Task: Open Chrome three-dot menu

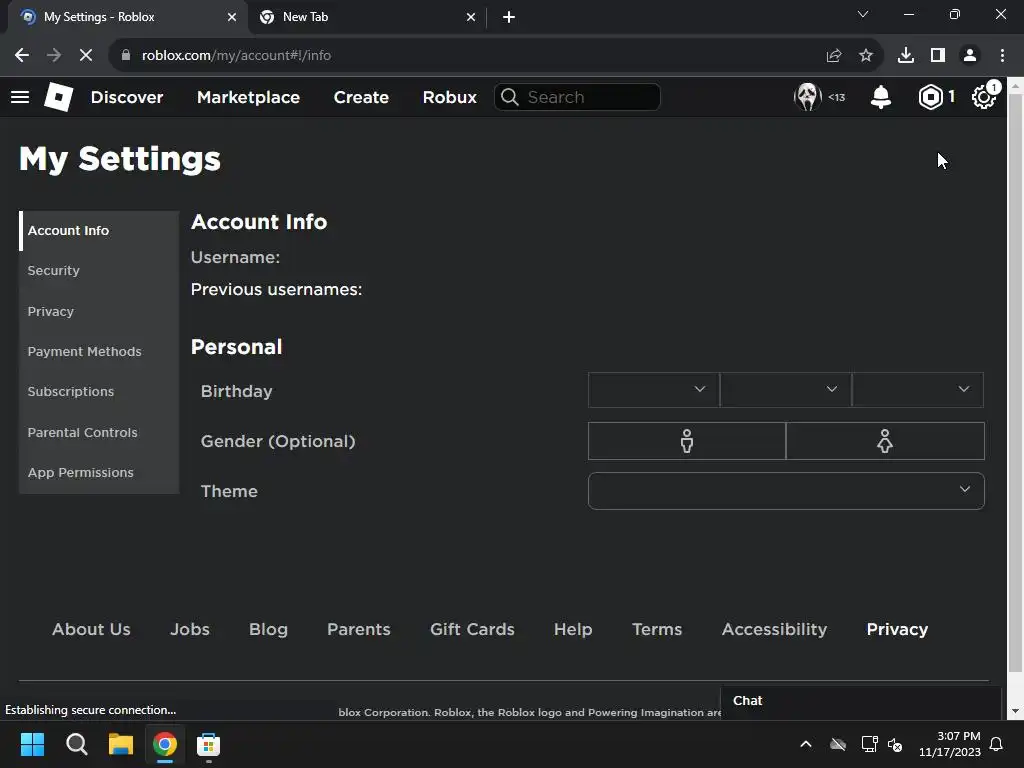Action: [x=1002, y=56]
